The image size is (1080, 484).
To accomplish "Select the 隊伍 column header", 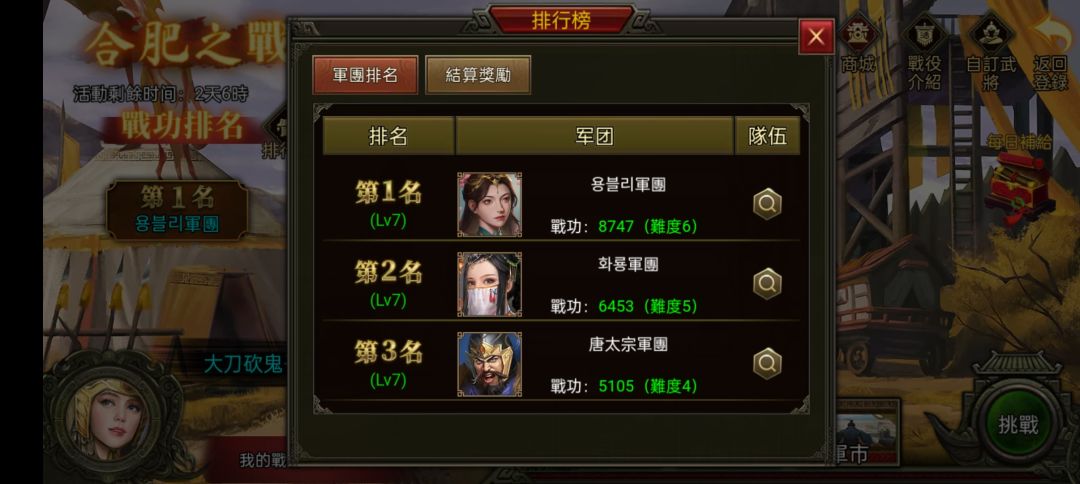I will [x=767, y=136].
